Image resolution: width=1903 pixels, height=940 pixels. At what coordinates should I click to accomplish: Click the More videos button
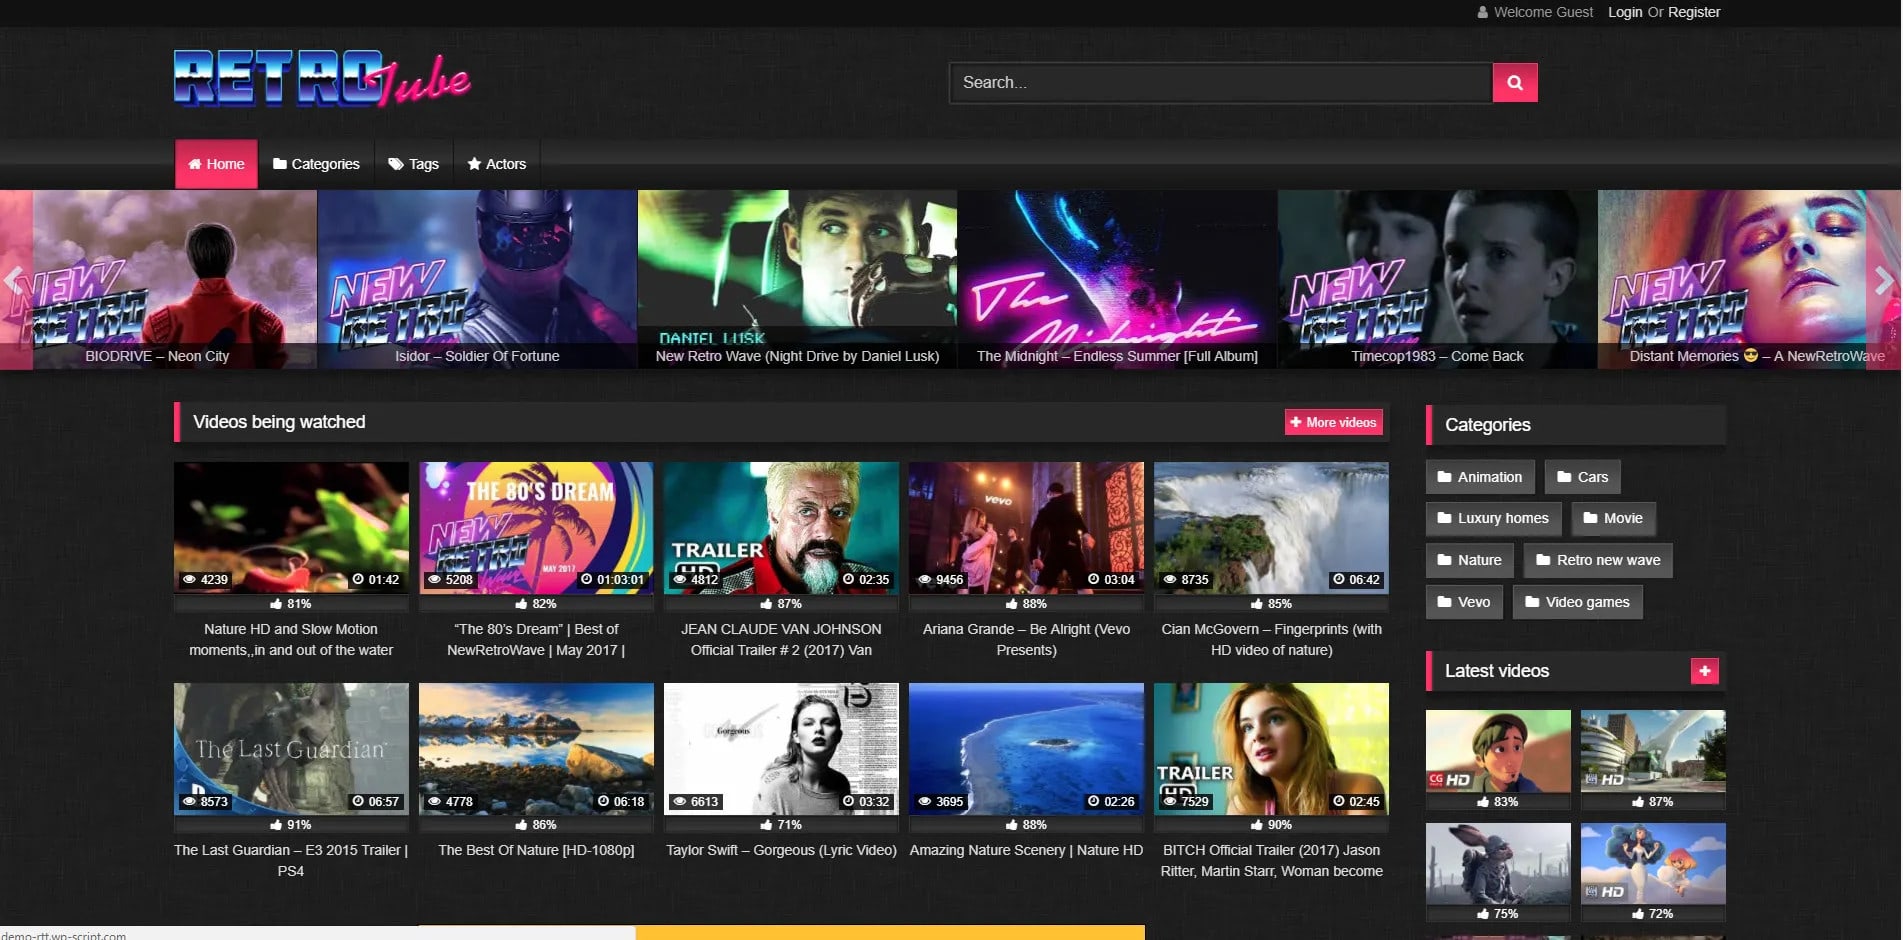(x=1333, y=422)
